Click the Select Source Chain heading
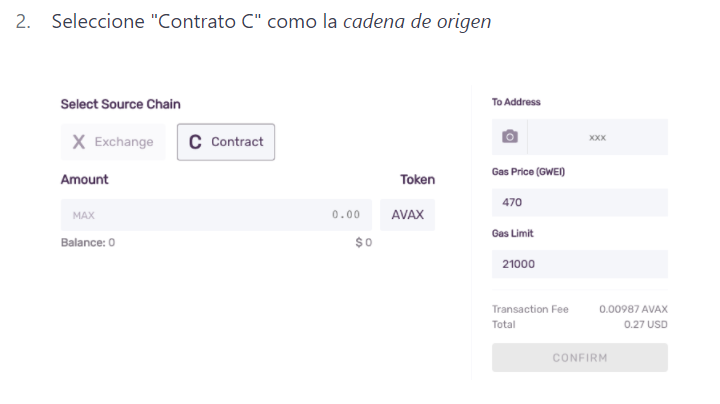The height and width of the screenshot is (404, 720). coord(120,104)
